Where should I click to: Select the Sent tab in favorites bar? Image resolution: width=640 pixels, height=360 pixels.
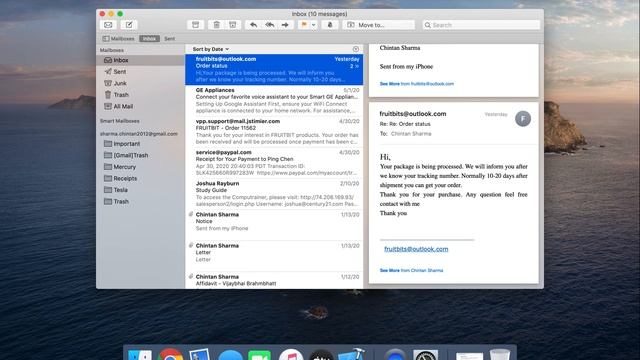tap(169, 38)
